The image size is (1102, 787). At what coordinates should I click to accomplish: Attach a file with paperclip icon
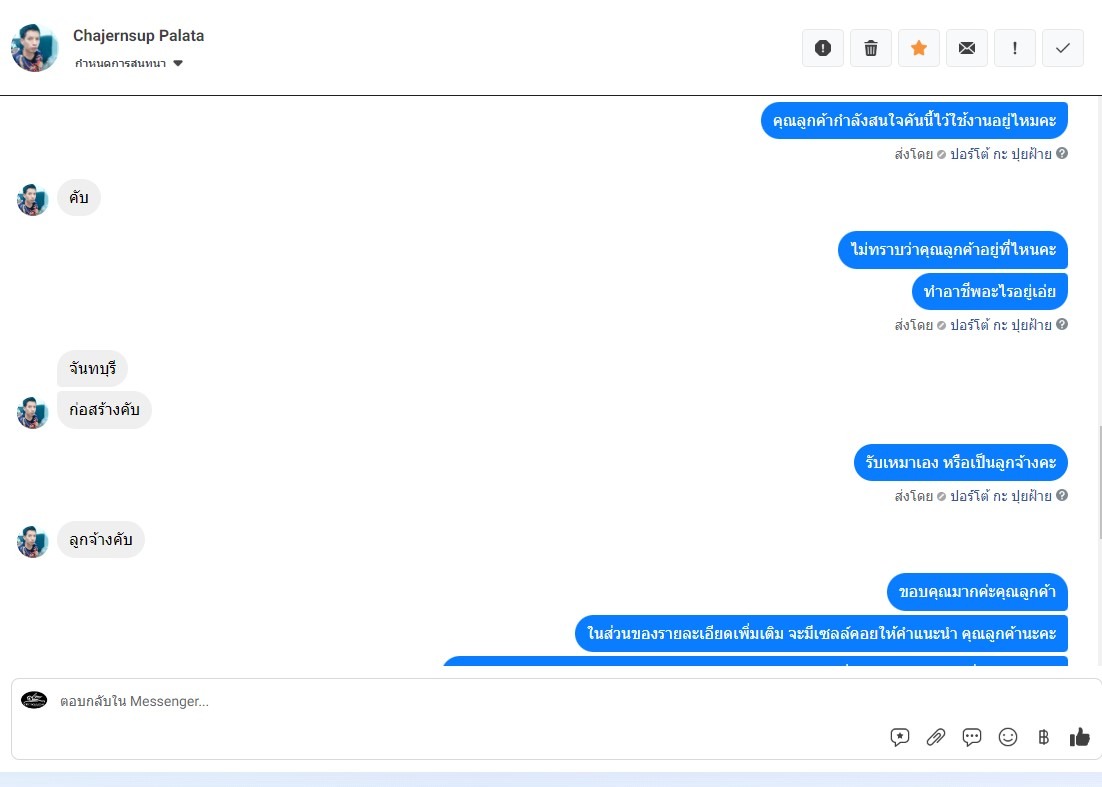935,736
